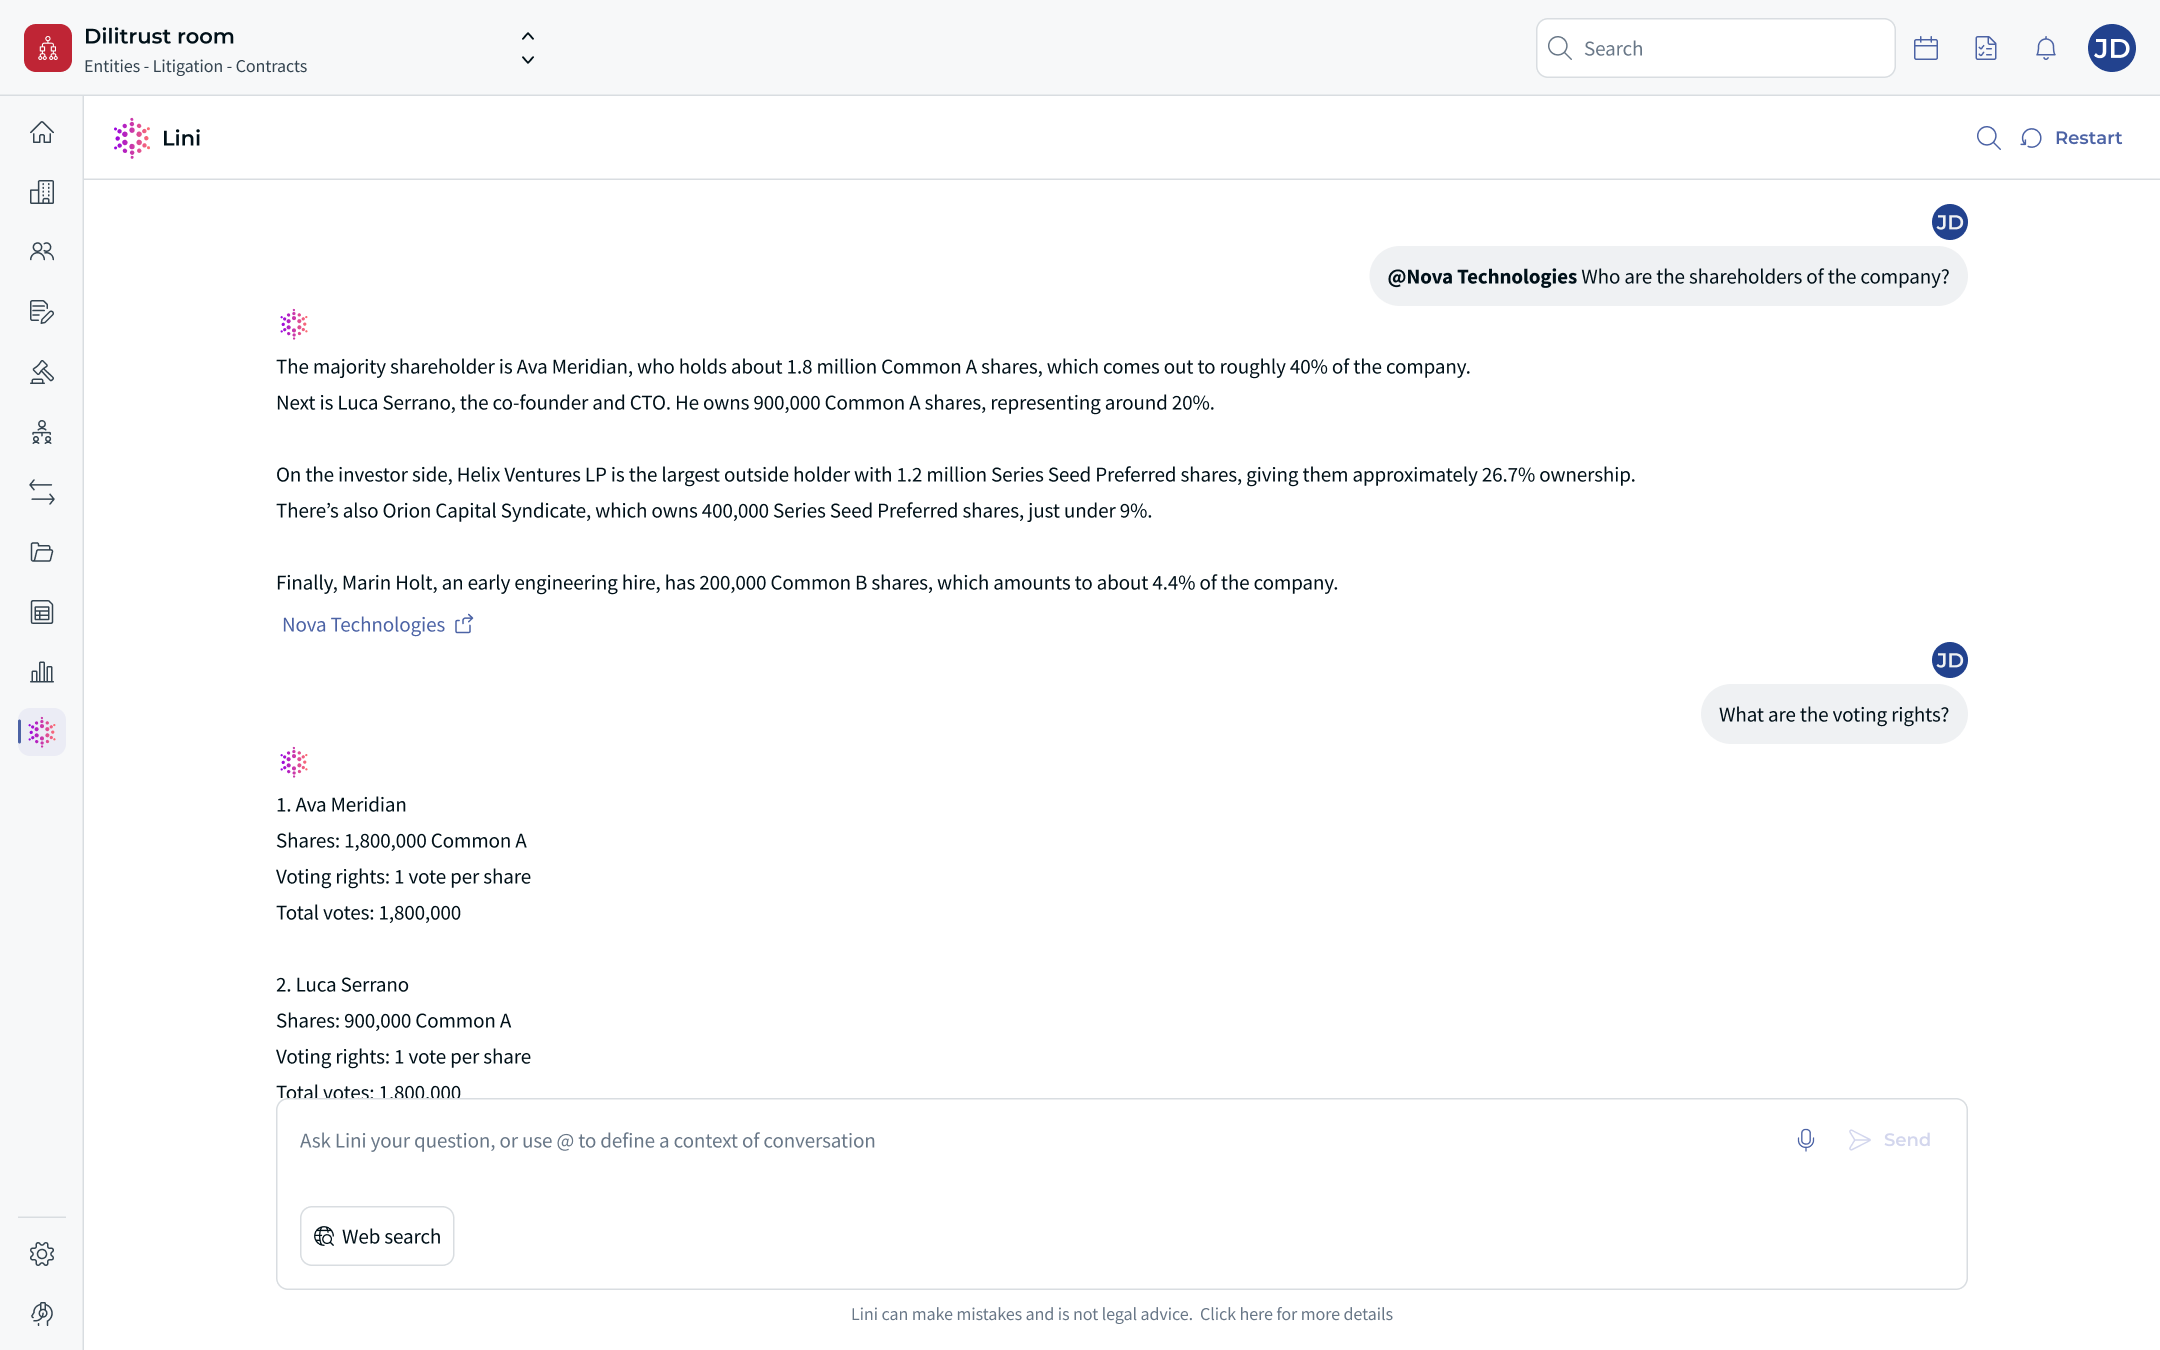Open the Litigation gavel icon
Image resolution: width=2160 pixels, height=1350 pixels.
click(42, 372)
